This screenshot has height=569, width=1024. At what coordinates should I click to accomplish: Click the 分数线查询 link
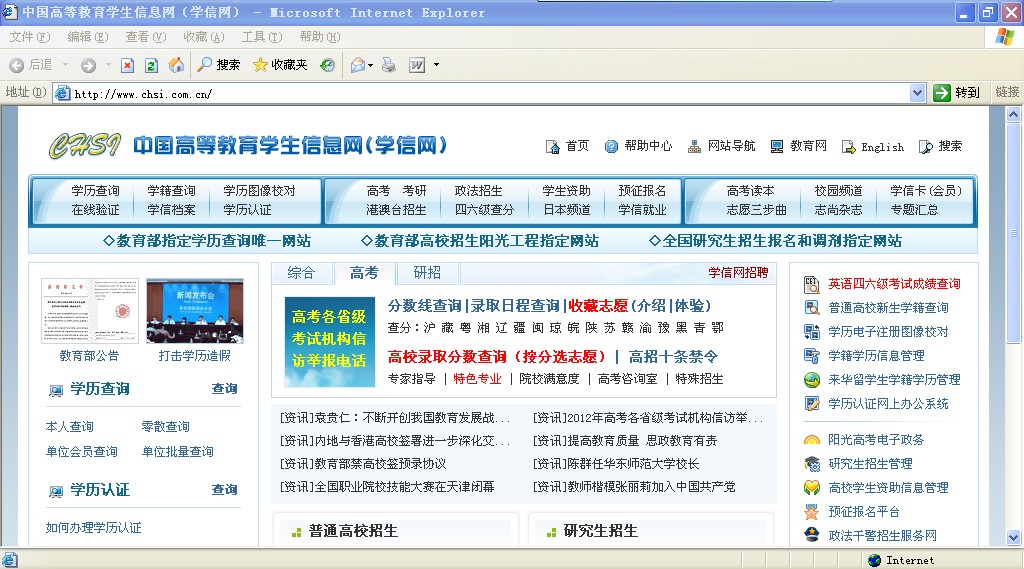coord(424,306)
